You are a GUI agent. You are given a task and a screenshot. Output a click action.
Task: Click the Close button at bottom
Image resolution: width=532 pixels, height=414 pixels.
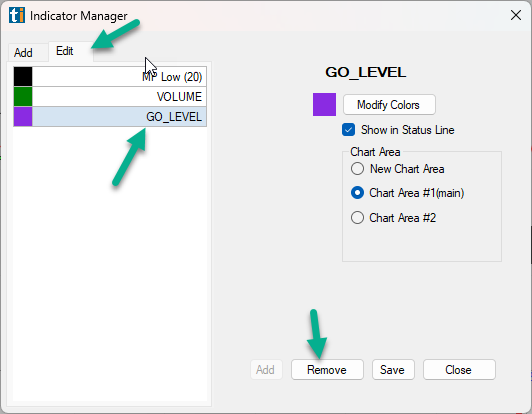click(x=459, y=370)
